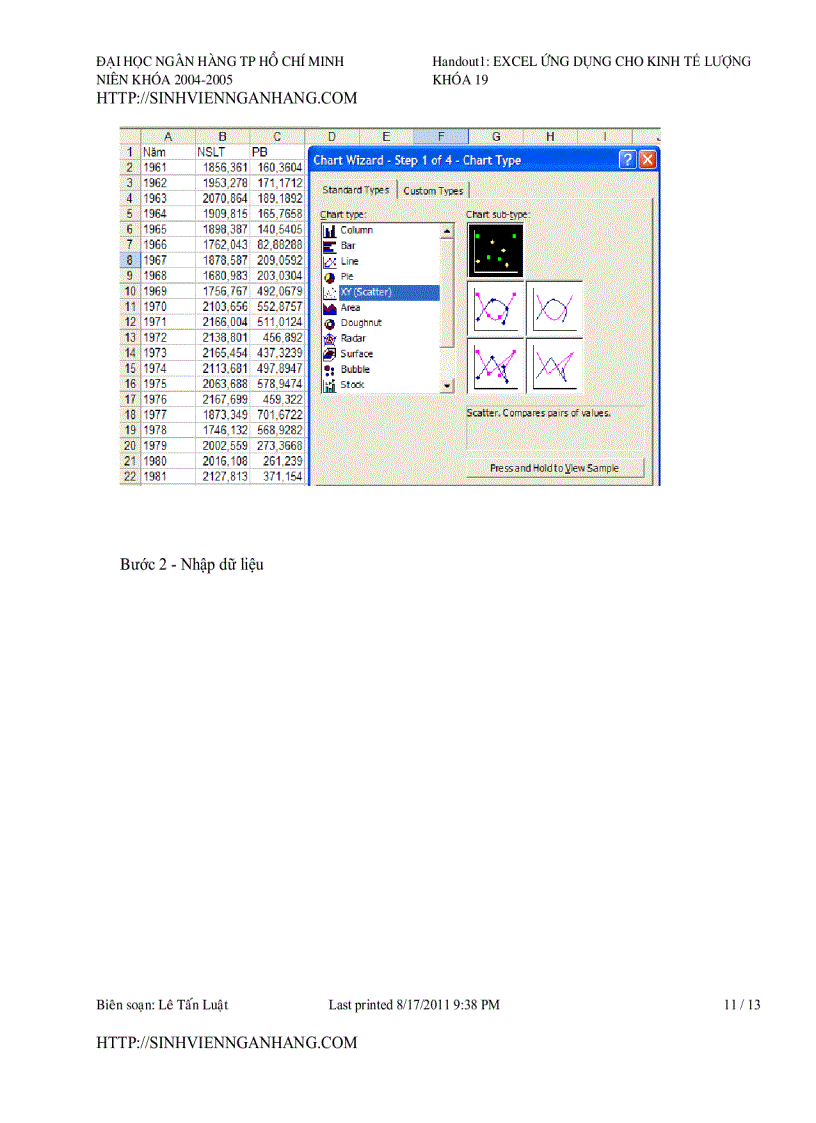Choose the scatter with straight lines sub-type

click(495, 365)
